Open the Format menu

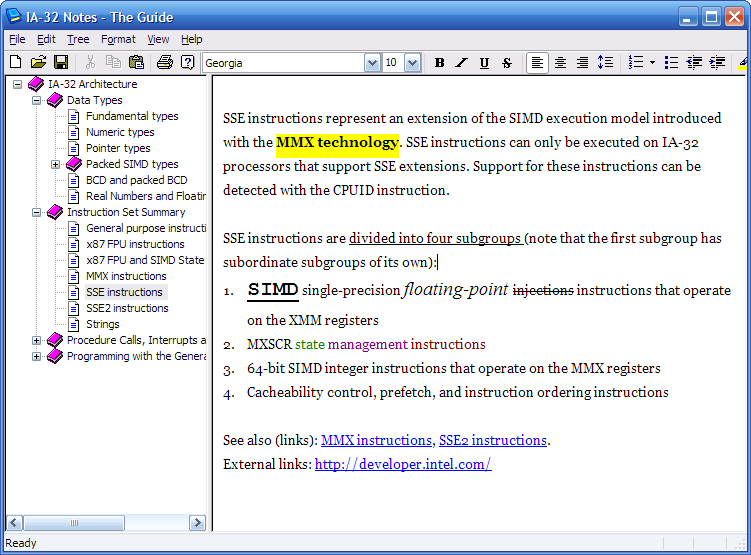pyautogui.click(x=118, y=39)
